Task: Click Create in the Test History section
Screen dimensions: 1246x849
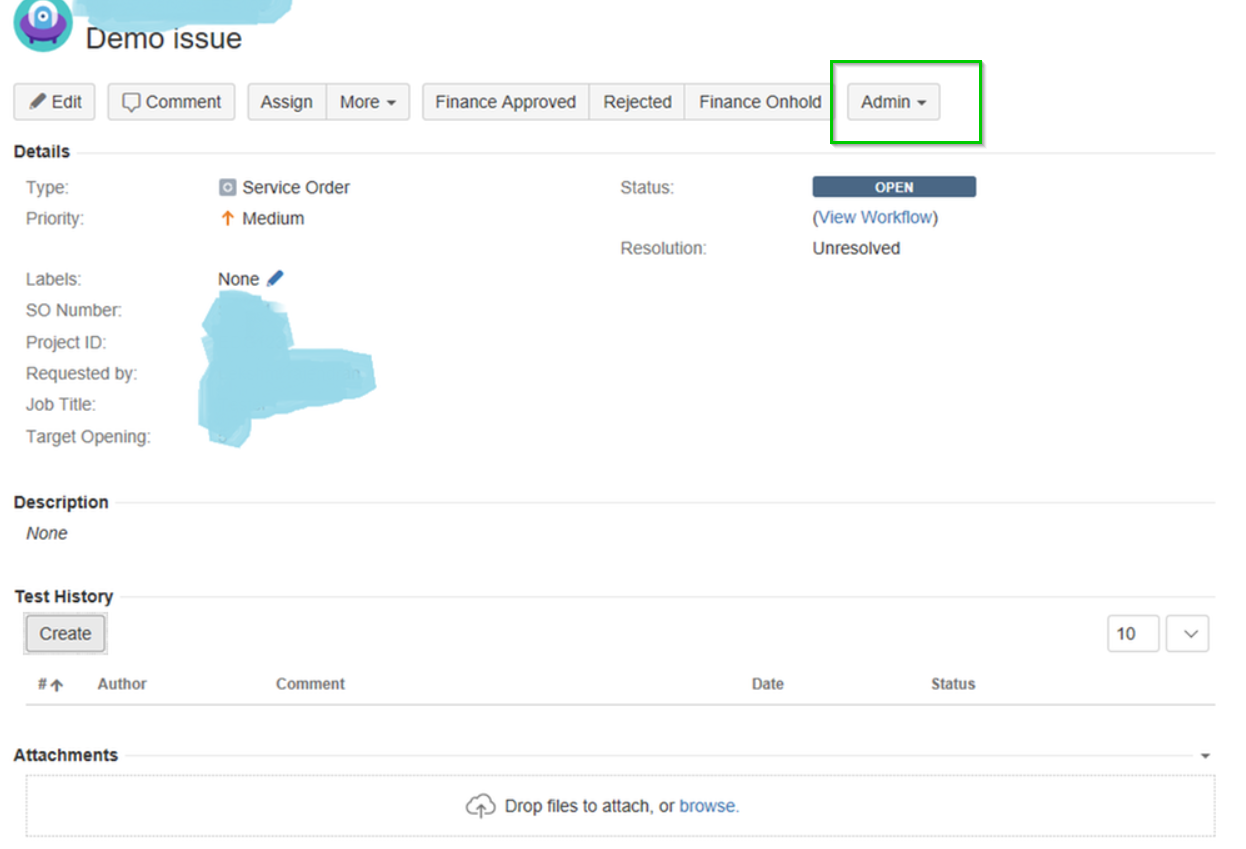Action: pos(64,633)
